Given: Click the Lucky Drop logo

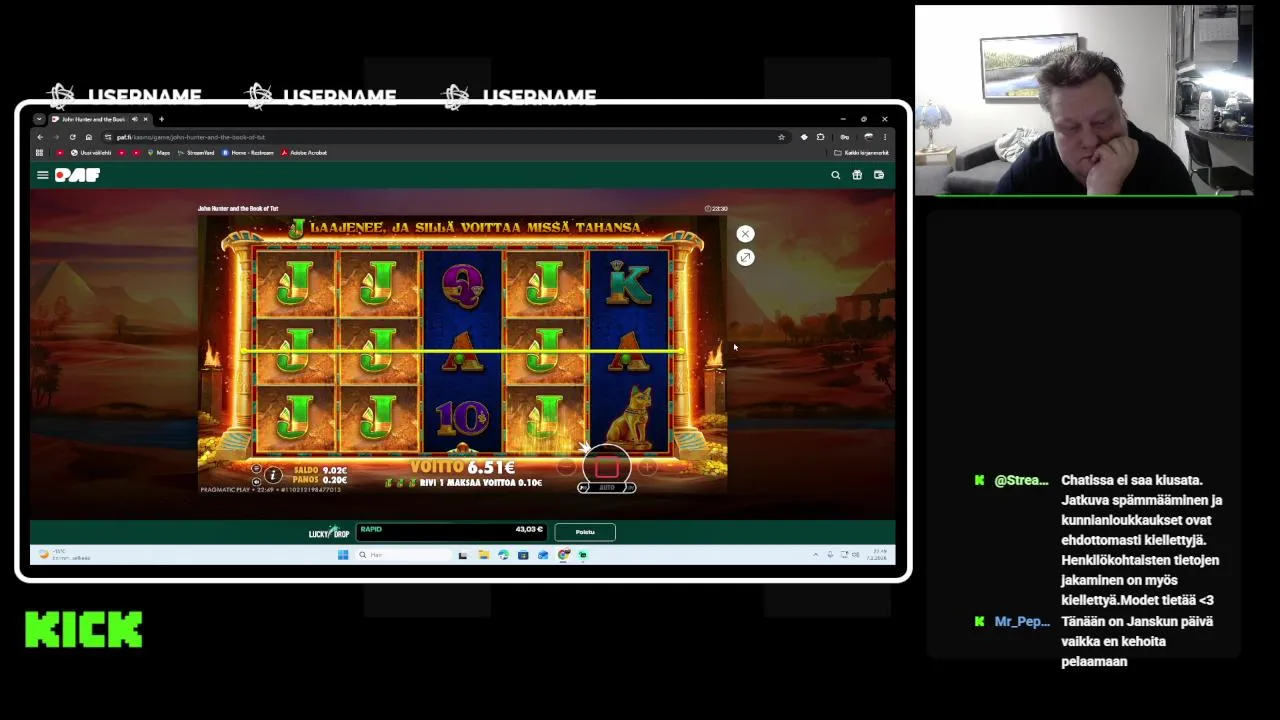Looking at the screenshot, I should pyautogui.click(x=329, y=532).
